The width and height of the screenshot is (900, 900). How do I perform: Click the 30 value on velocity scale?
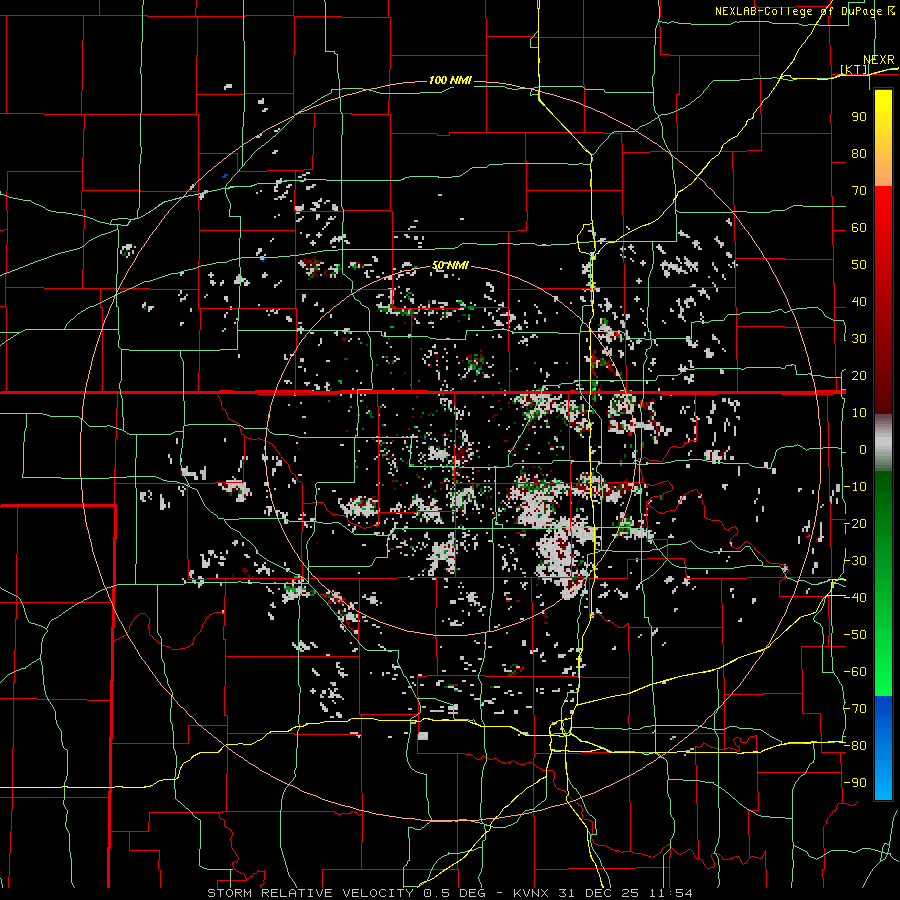[859, 339]
